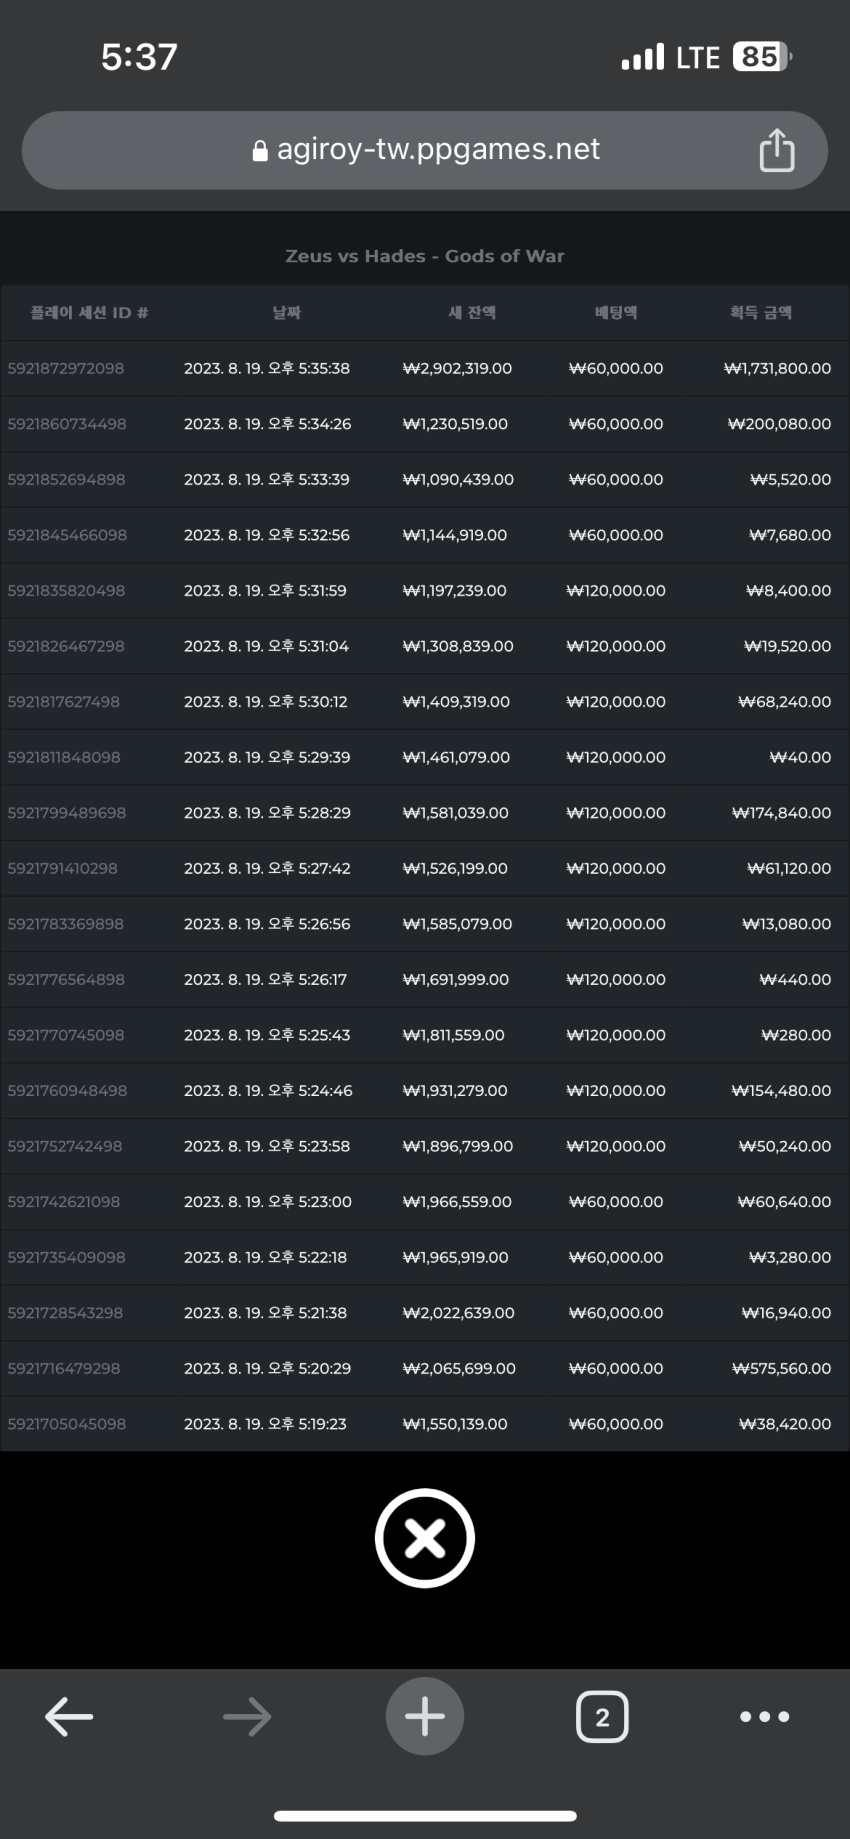The height and width of the screenshot is (1839, 850).
Task: Open a new tab with the plus button
Action: point(425,1716)
